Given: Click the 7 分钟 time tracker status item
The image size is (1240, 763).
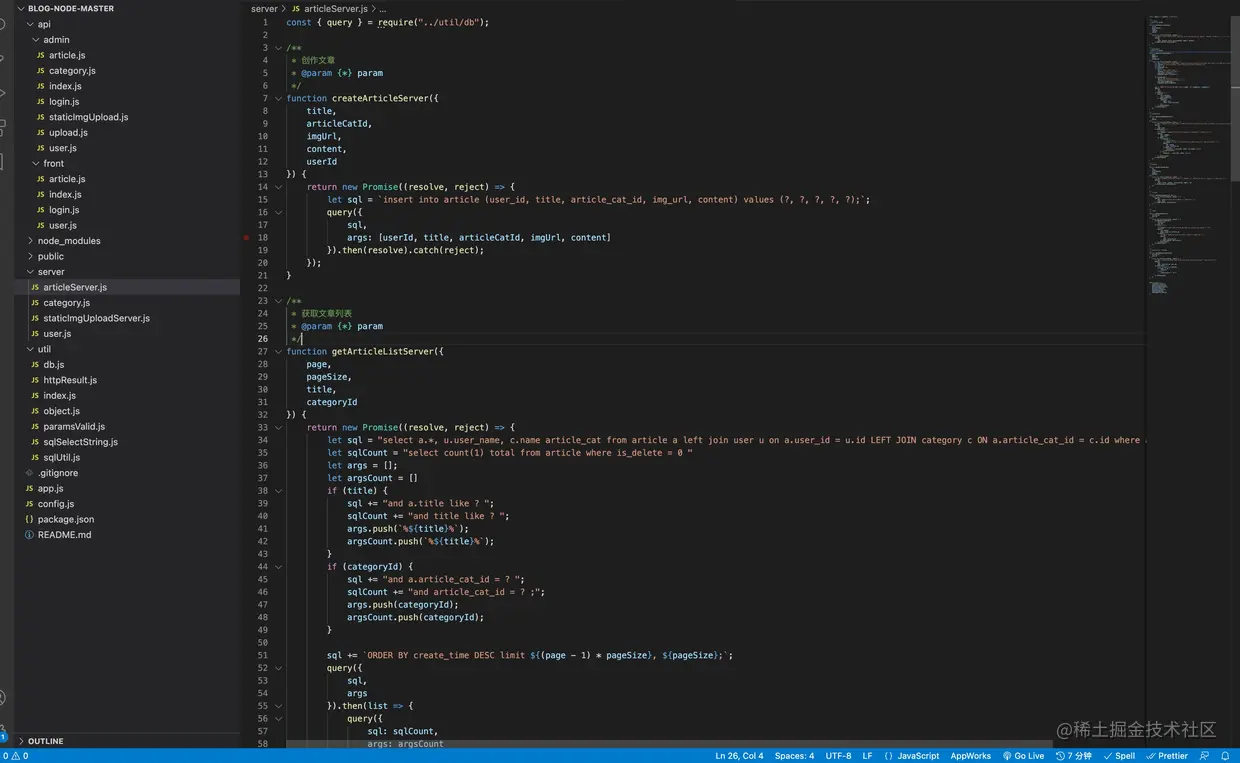Looking at the screenshot, I should pos(1074,756).
